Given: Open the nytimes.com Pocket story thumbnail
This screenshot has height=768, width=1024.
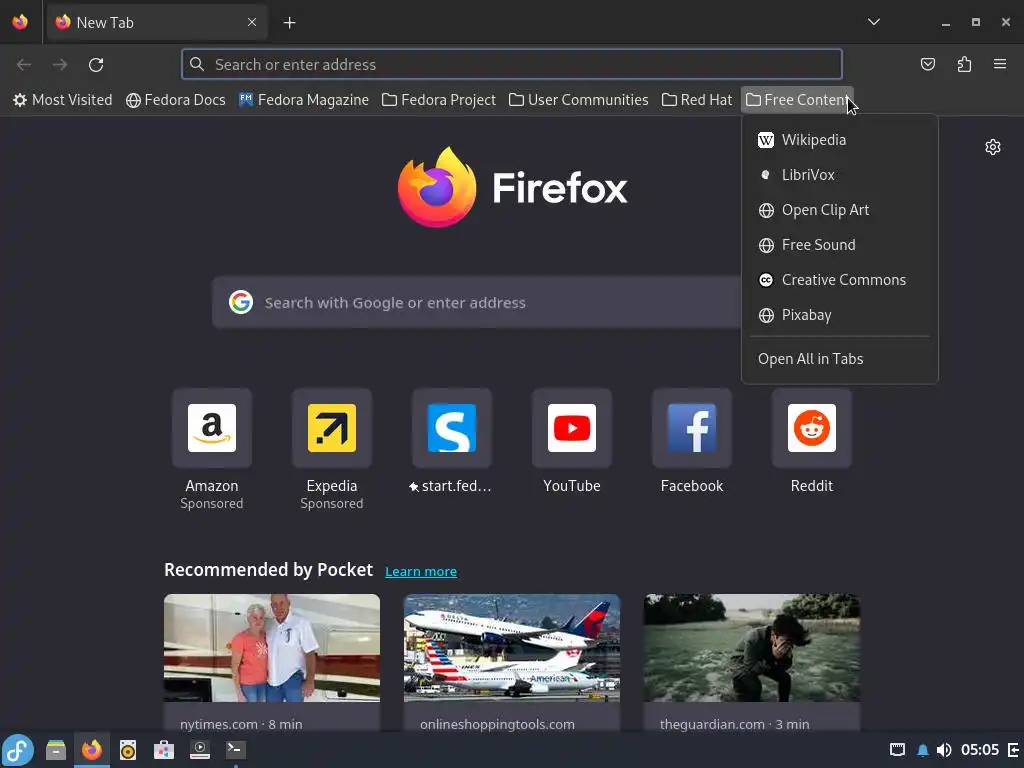Looking at the screenshot, I should 272,648.
